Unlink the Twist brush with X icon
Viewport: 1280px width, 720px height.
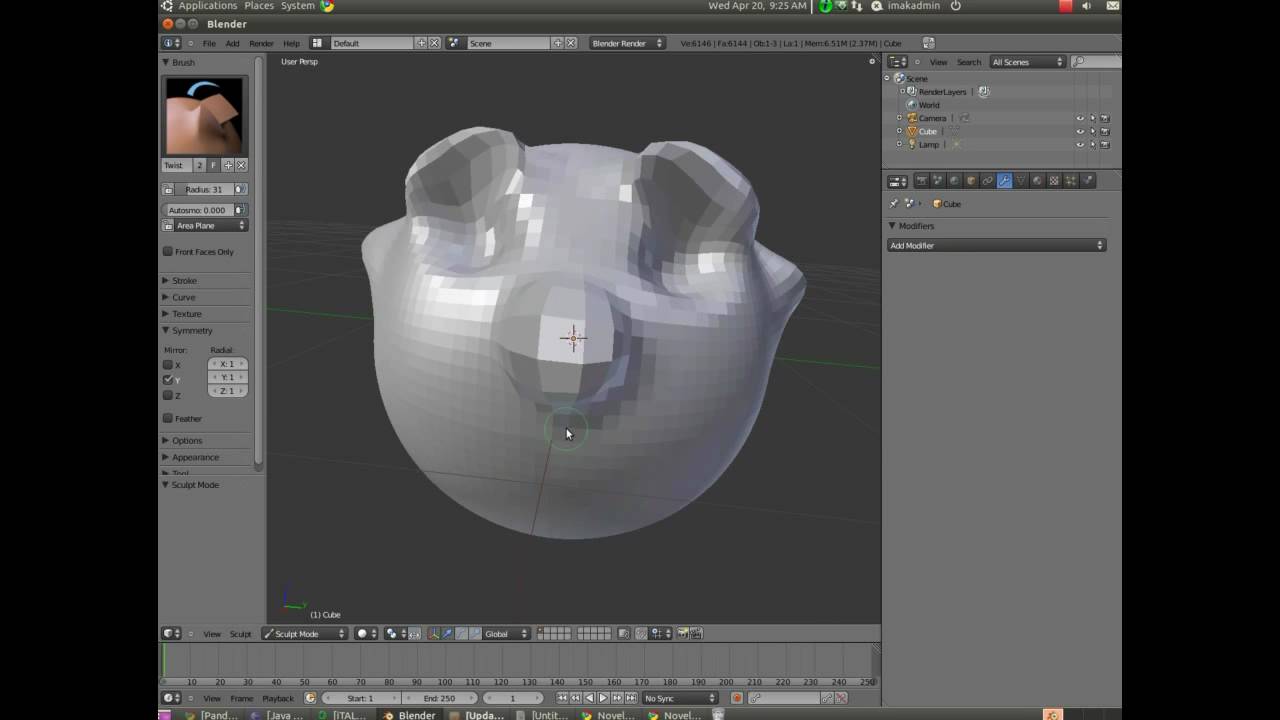point(241,165)
